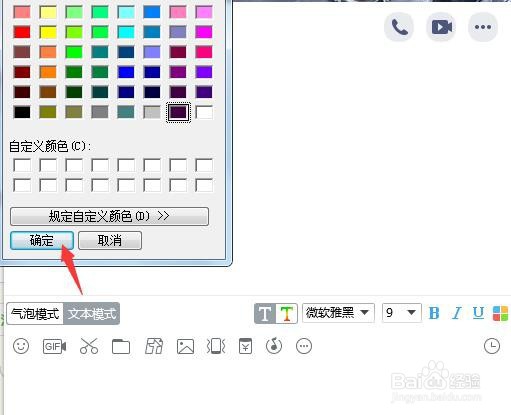Open more options ellipsis at top right
The height and width of the screenshot is (415, 511).
point(483,27)
